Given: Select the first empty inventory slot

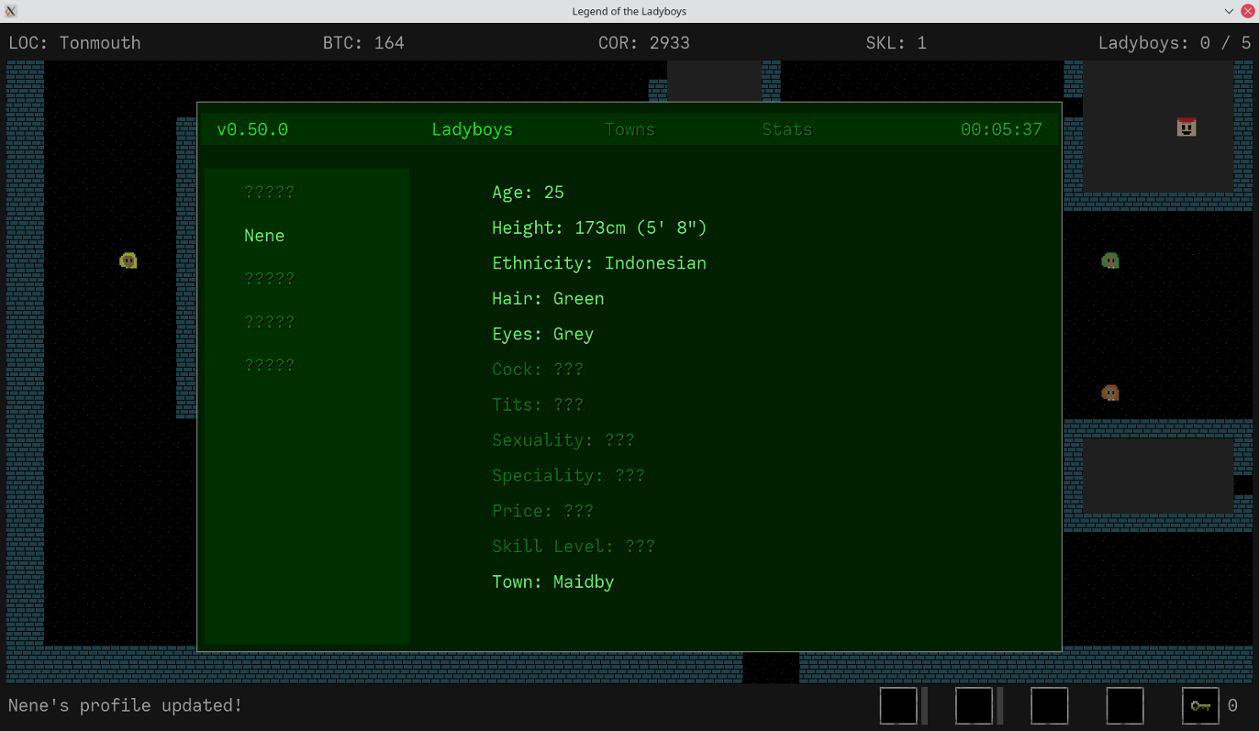Looking at the screenshot, I should [898, 706].
